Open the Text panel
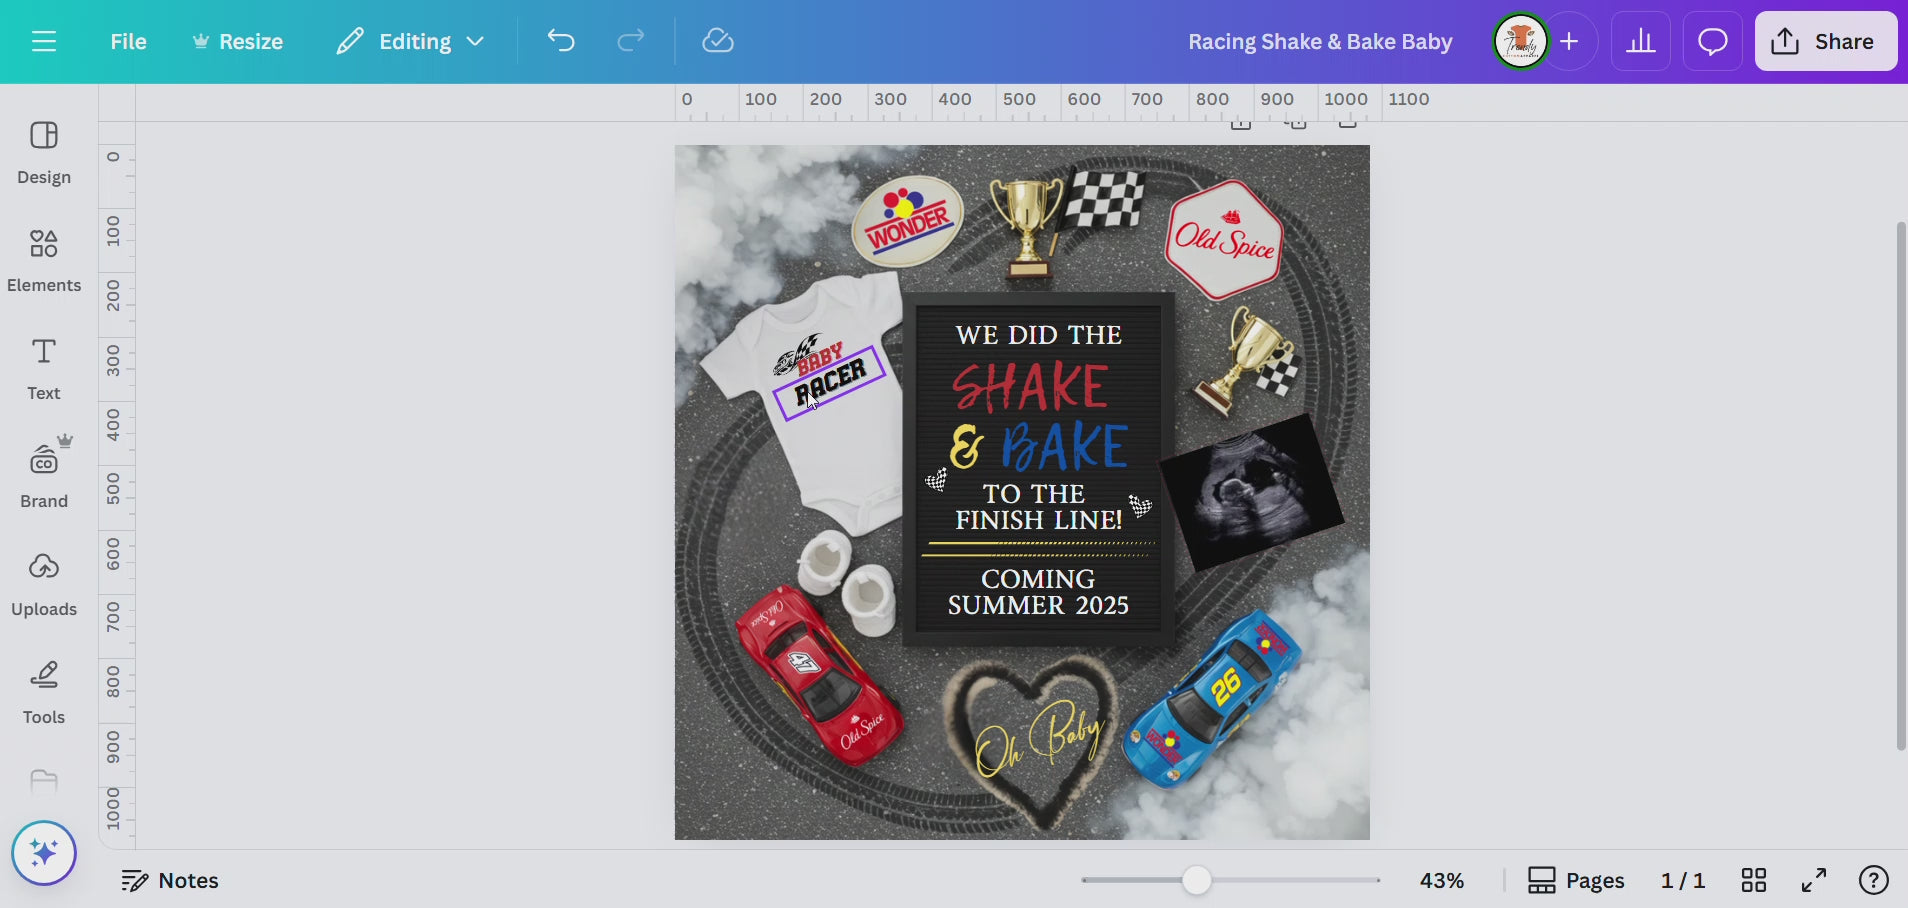This screenshot has width=1908, height=908. click(44, 368)
